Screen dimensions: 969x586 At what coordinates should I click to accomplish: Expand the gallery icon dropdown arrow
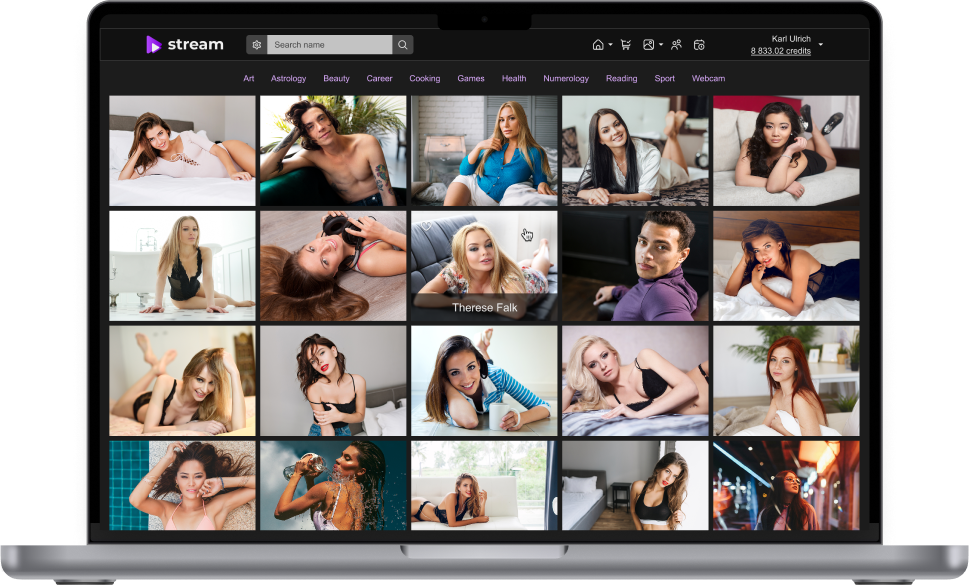662,44
